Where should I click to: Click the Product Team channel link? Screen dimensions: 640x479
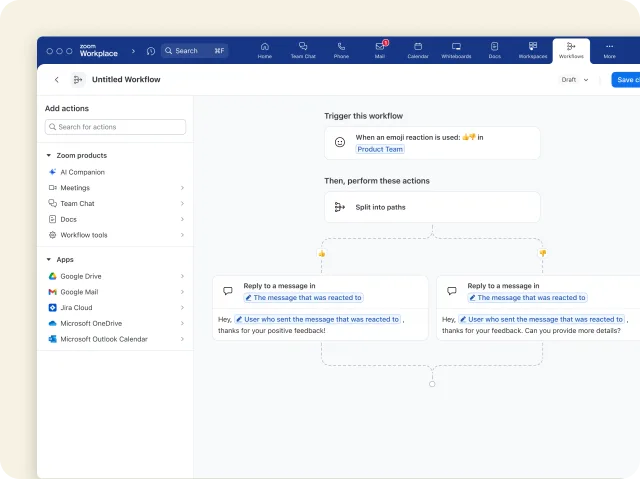[380, 149]
